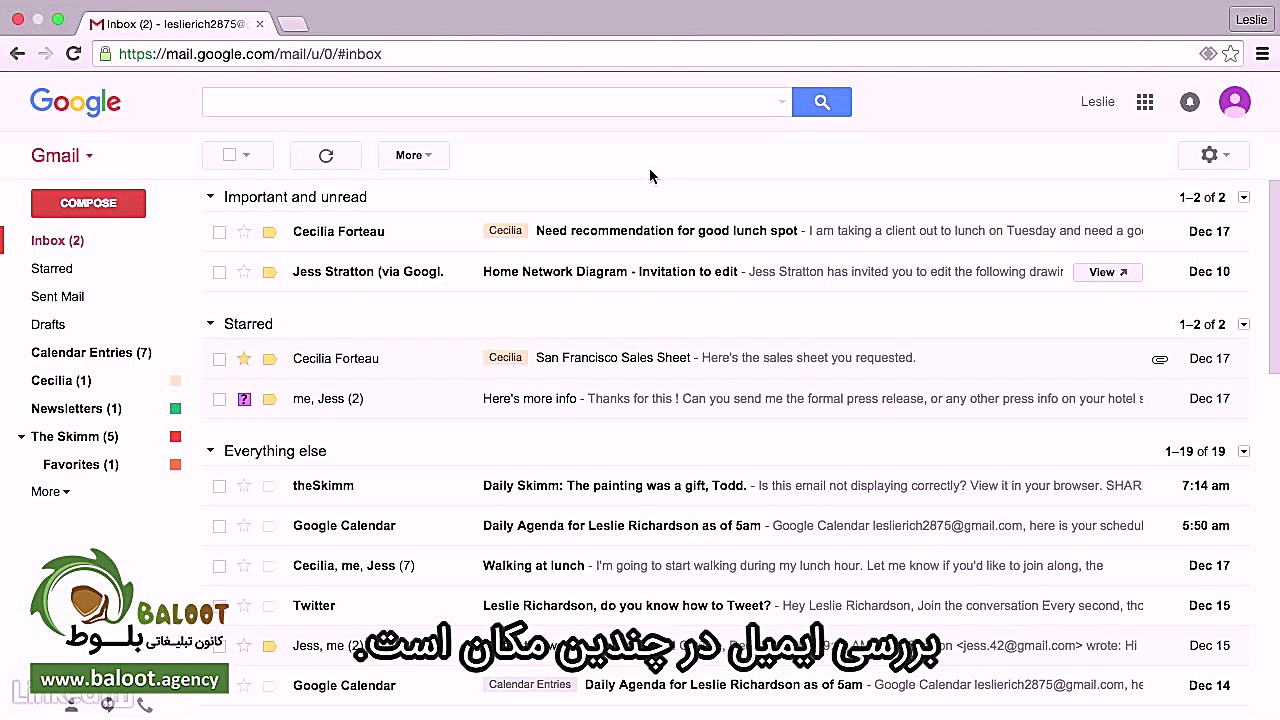This screenshot has width=1280, height=720.
Task: Click the red COMPOSE button
Action: coord(88,203)
